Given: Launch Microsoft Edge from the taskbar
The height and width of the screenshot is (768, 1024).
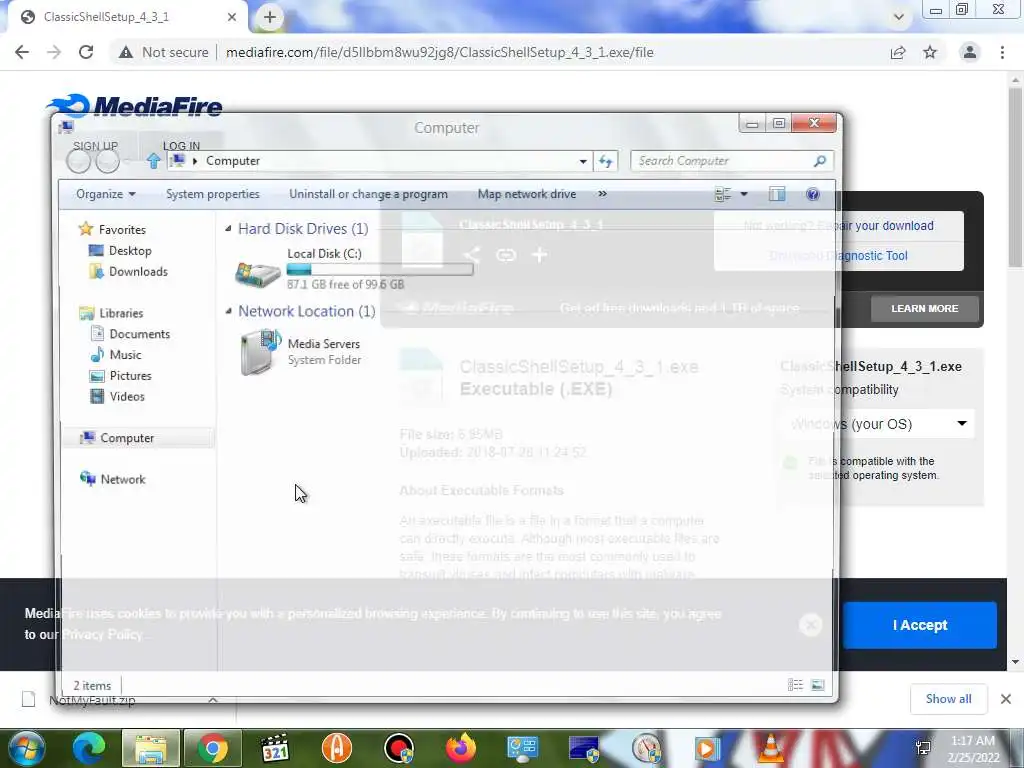Looking at the screenshot, I should pos(89,748).
